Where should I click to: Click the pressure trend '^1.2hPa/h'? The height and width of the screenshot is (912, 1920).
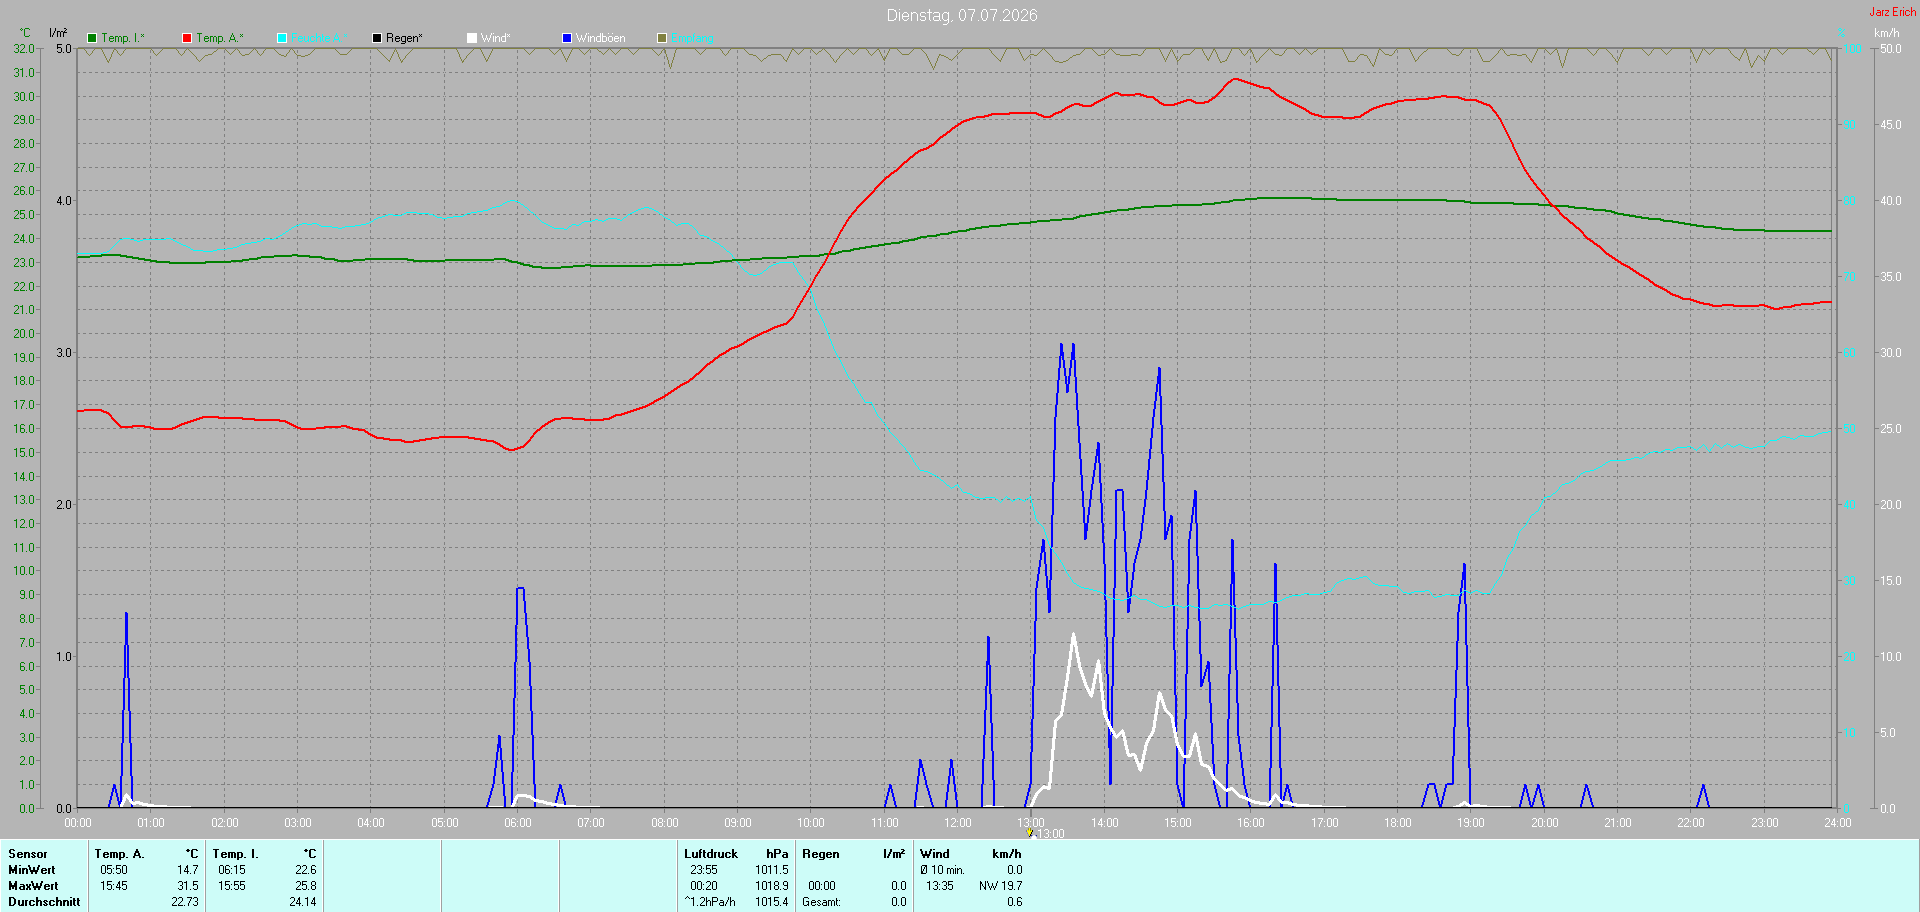point(710,902)
